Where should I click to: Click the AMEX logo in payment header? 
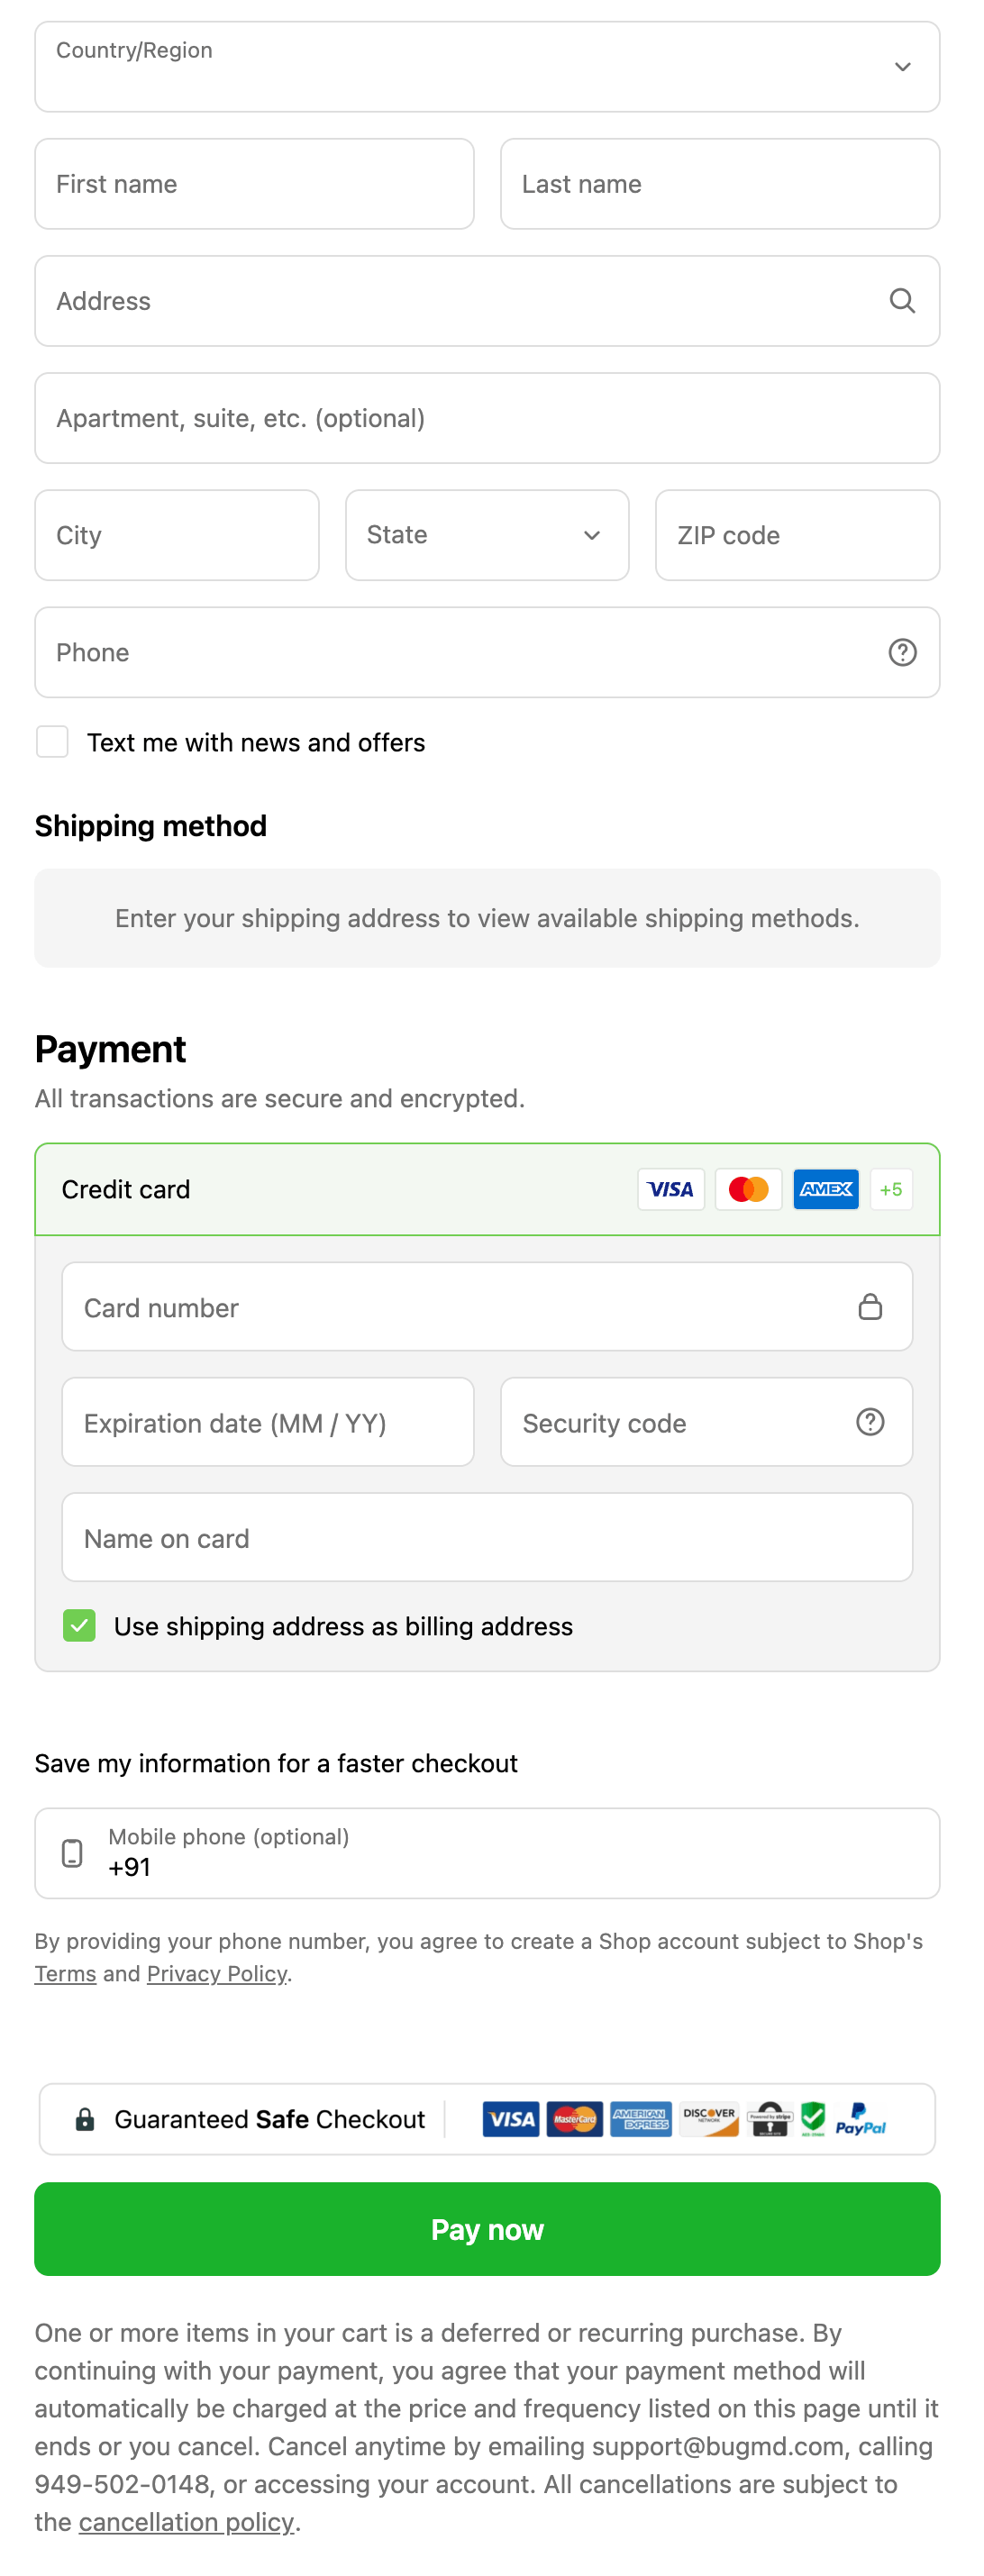[x=825, y=1189]
